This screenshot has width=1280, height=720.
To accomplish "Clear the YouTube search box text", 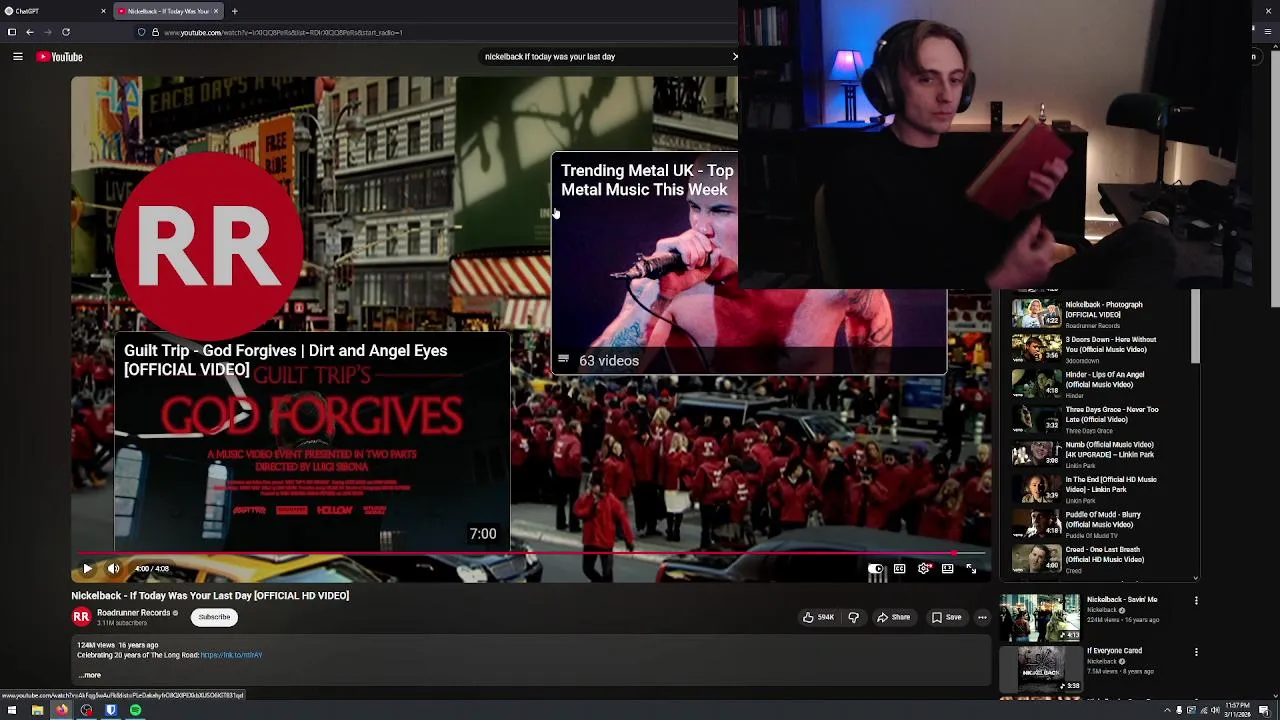I will pyautogui.click(x=735, y=57).
